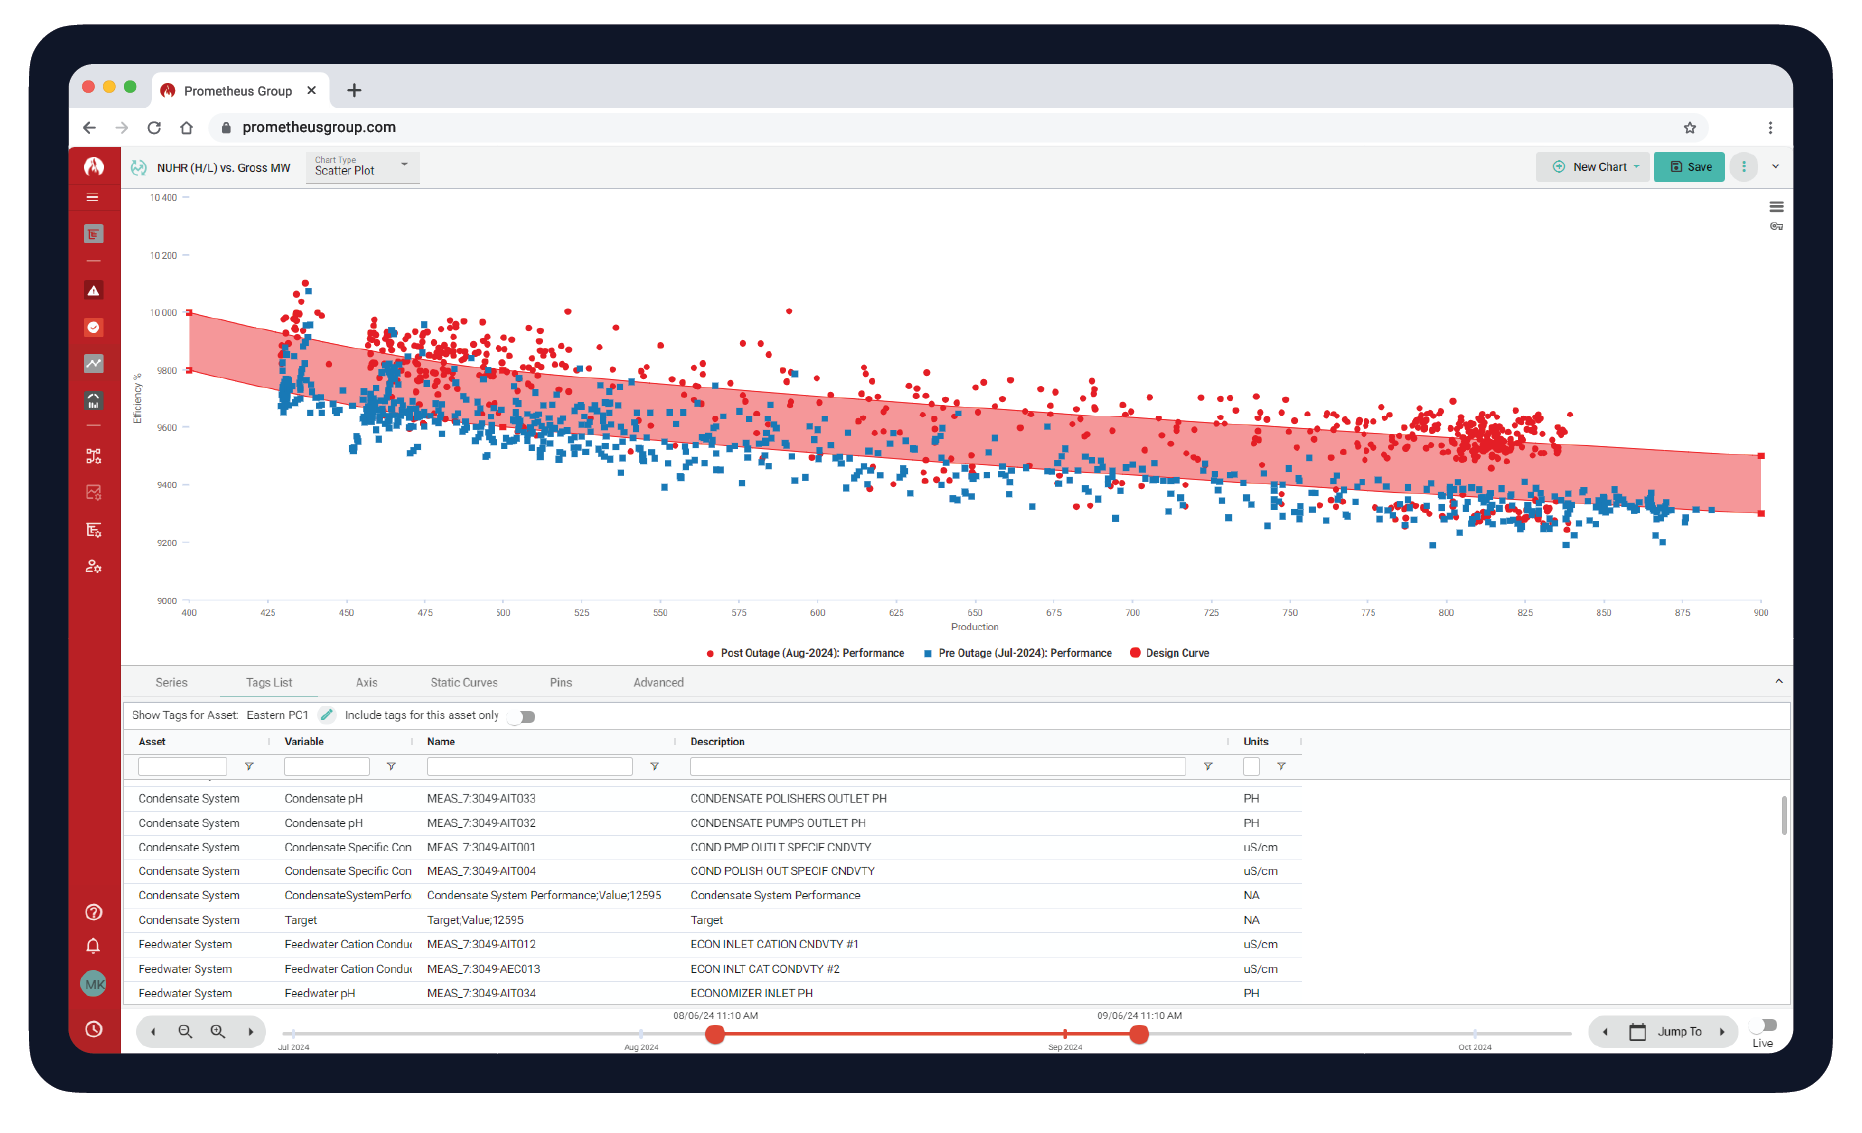This screenshot has width=1862, height=1133.
Task: Expand the New Chart dropdown arrow
Action: pyautogui.click(x=1637, y=166)
